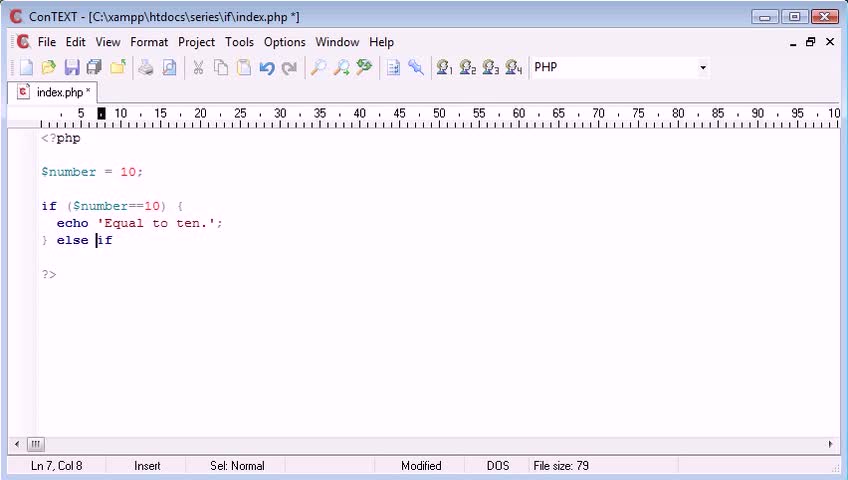Click the stay on top pin icon
The width and height of the screenshot is (848, 480).
coord(415,68)
